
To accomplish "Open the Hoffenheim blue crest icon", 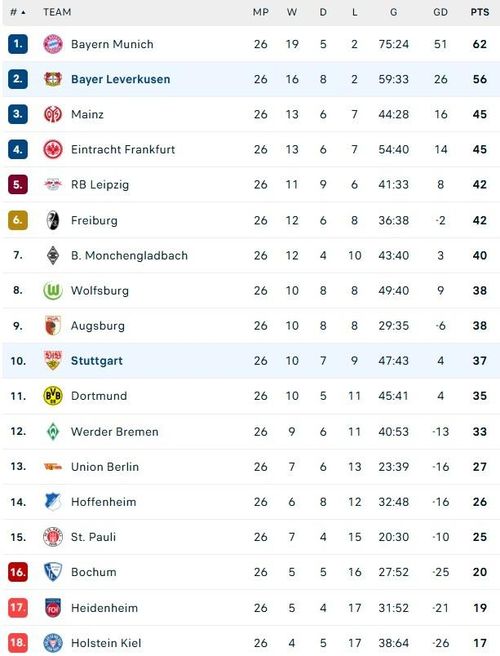I will tap(53, 502).
